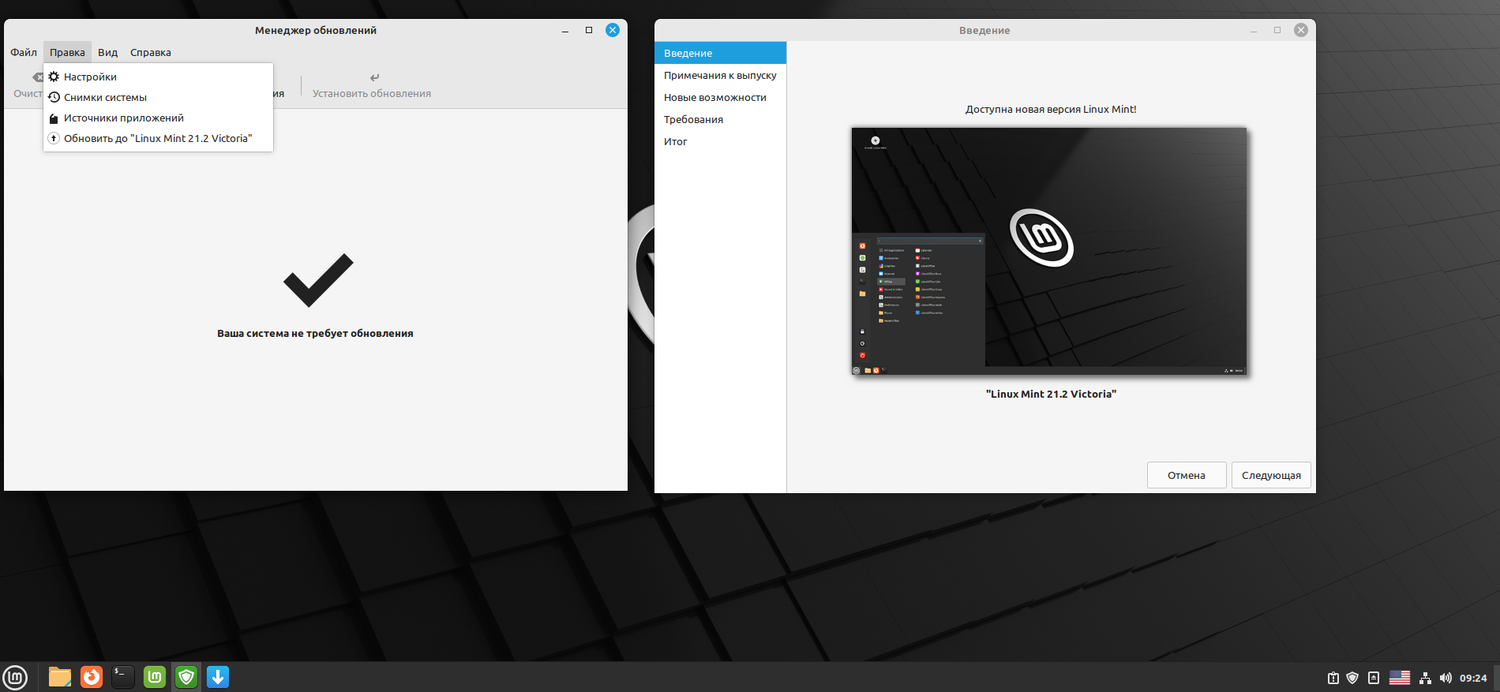Click the Linux Mint desktop preview image
1500x692 pixels.
coord(1049,251)
